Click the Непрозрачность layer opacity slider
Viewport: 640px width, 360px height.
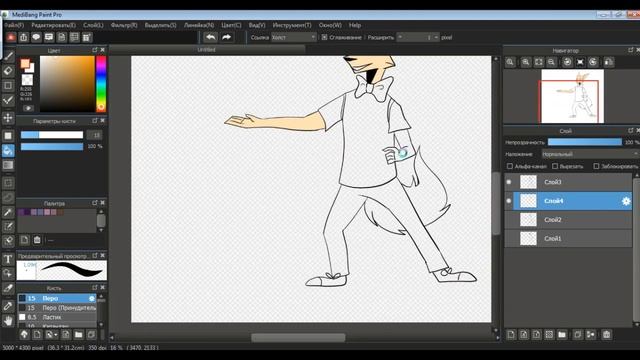tap(584, 142)
